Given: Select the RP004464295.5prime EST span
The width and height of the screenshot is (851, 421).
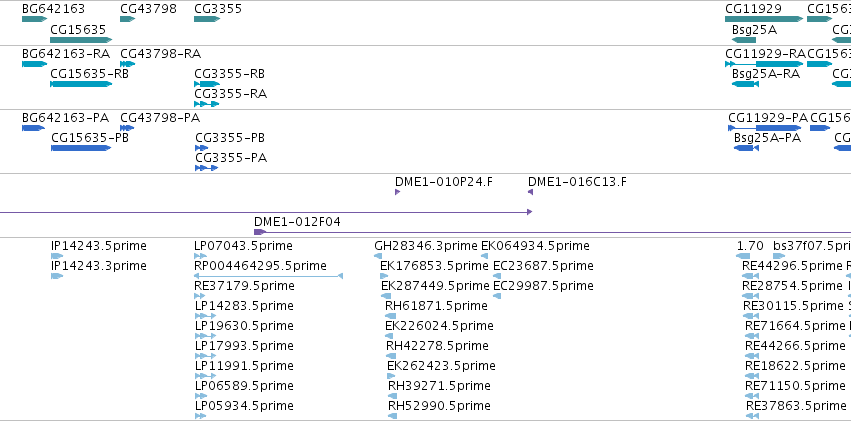Looking at the screenshot, I should pyautogui.click(x=268, y=276).
